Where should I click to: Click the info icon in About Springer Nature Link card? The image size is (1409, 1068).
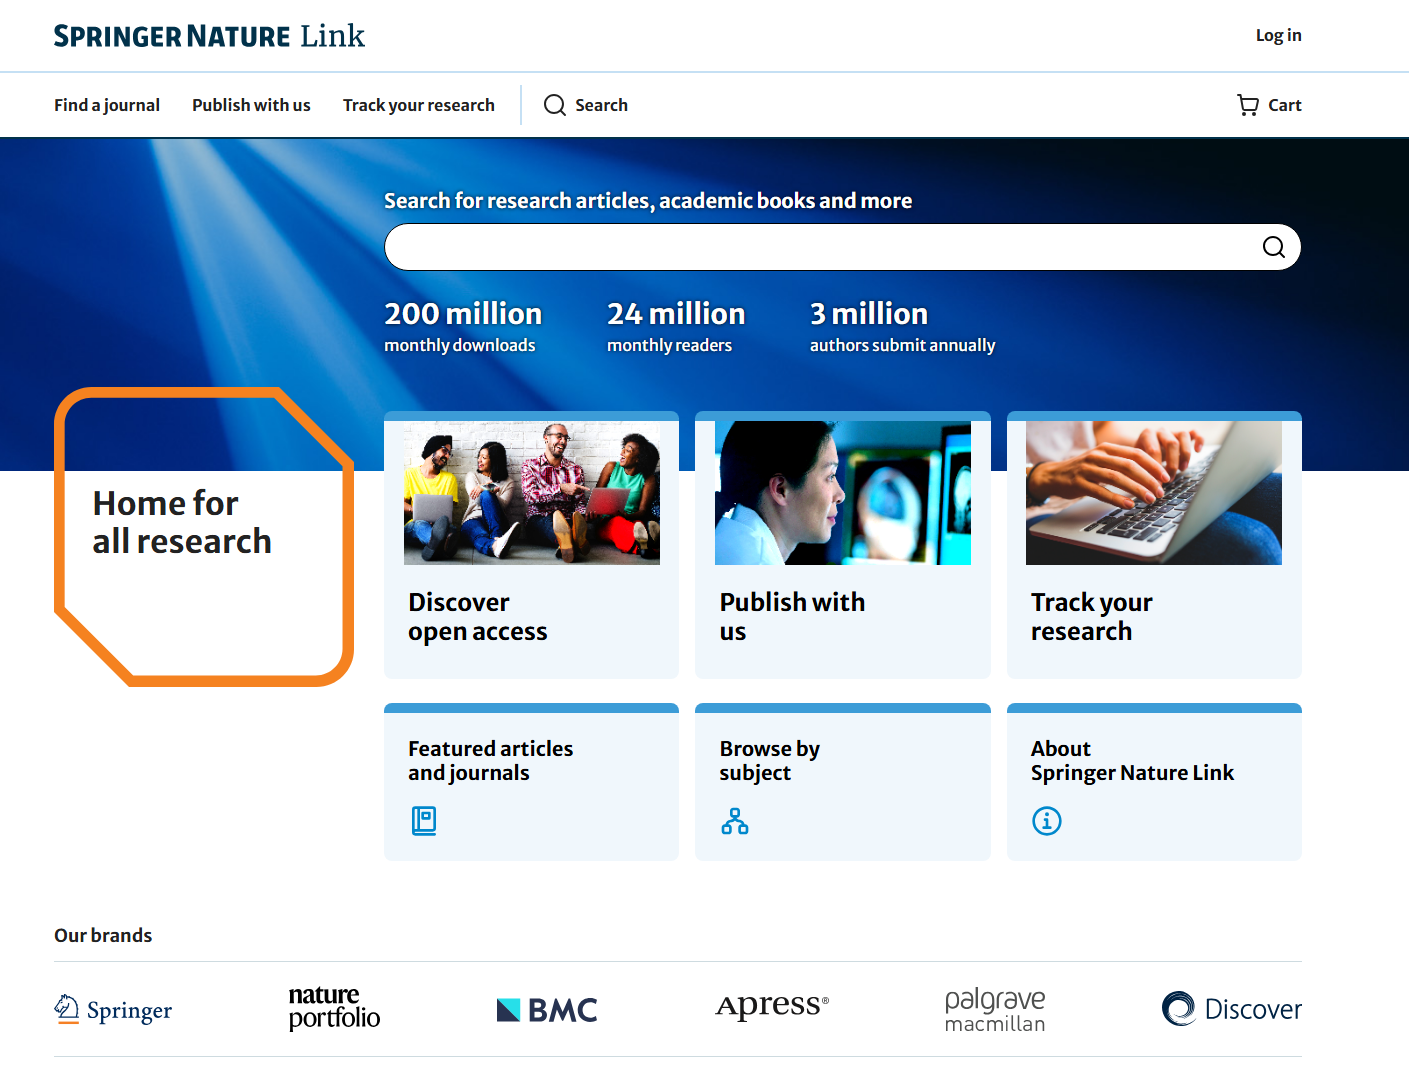click(1046, 820)
